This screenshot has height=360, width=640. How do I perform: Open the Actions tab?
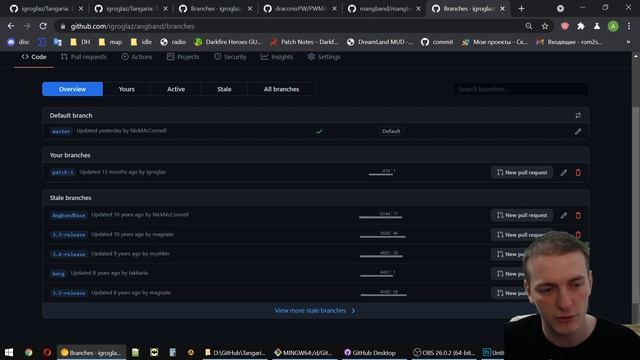[x=137, y=57]
